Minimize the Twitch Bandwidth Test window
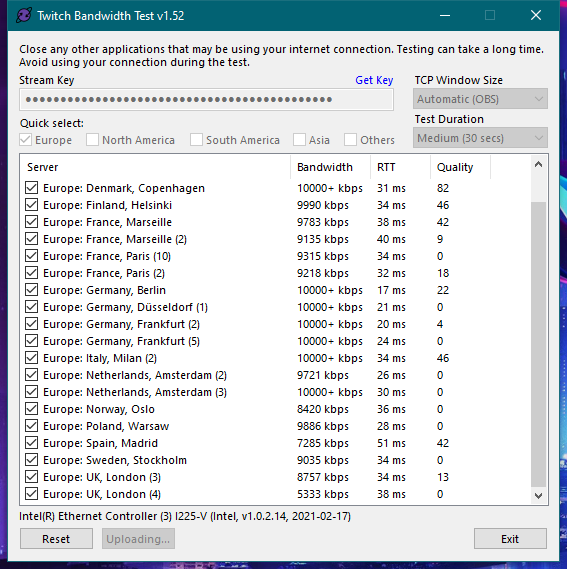This screenshot has width=567, height=569. pos(445,15)
